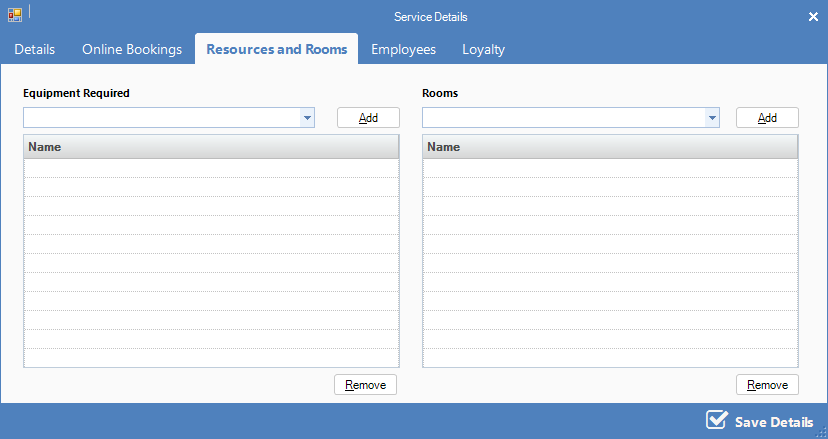828x439 pixels.
Task: Focus the Equipment Required text field
Action: click(160, 118)
